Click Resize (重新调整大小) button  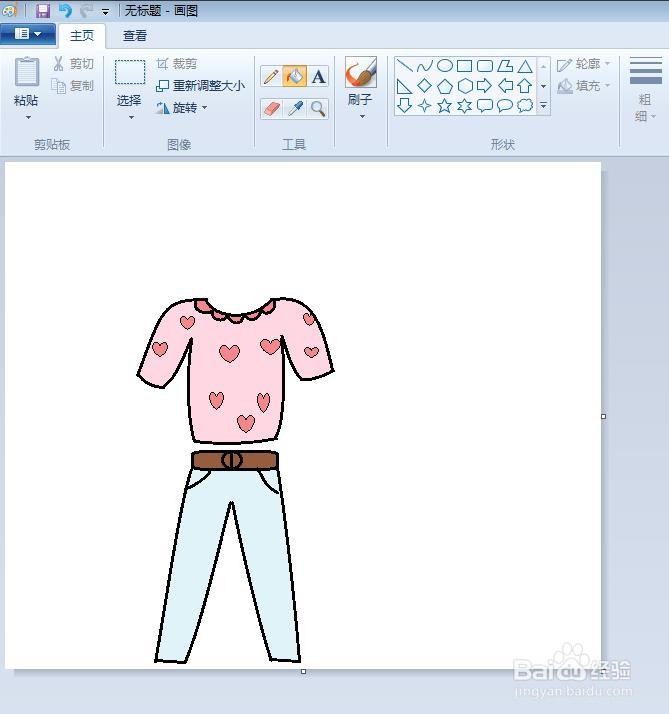point(200,86)
